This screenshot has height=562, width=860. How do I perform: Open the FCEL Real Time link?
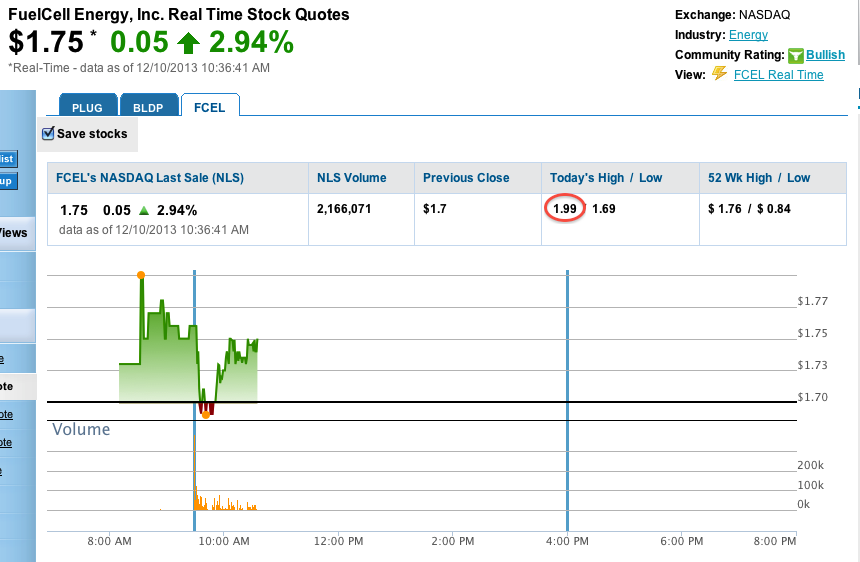click(x=779, y=75)
